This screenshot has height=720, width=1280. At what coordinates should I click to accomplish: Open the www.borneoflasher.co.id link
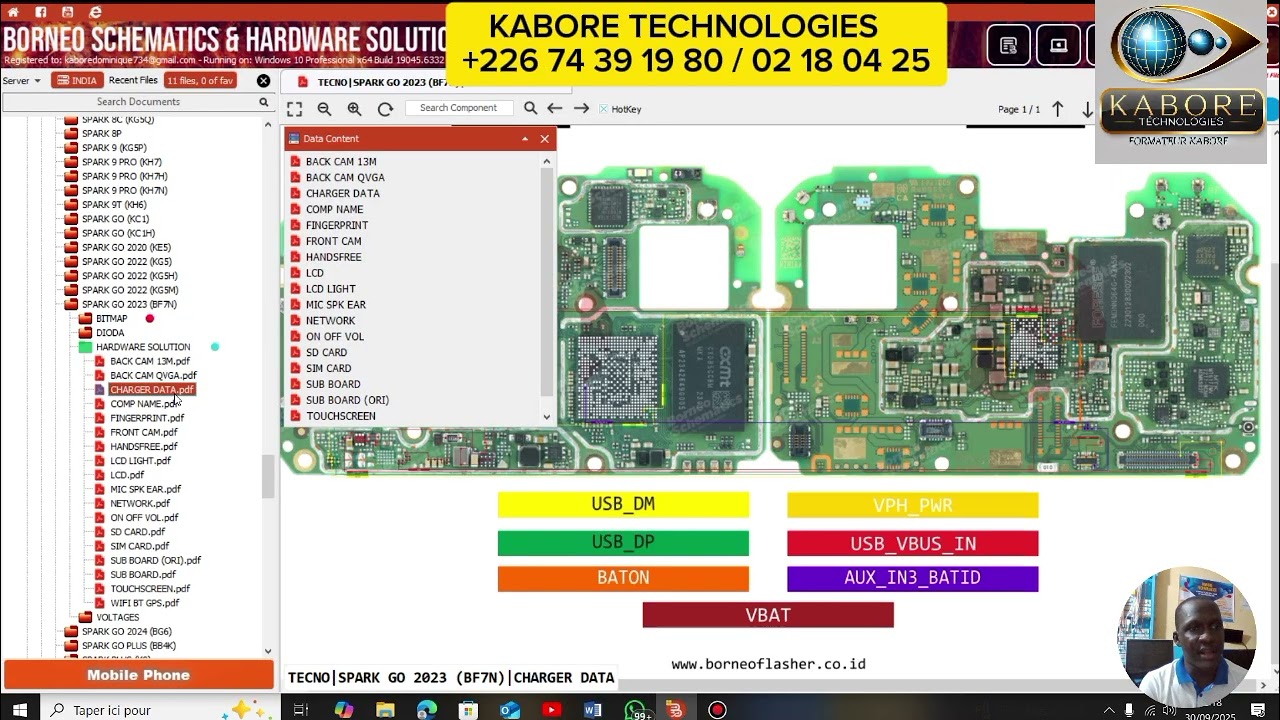(768, 664)
